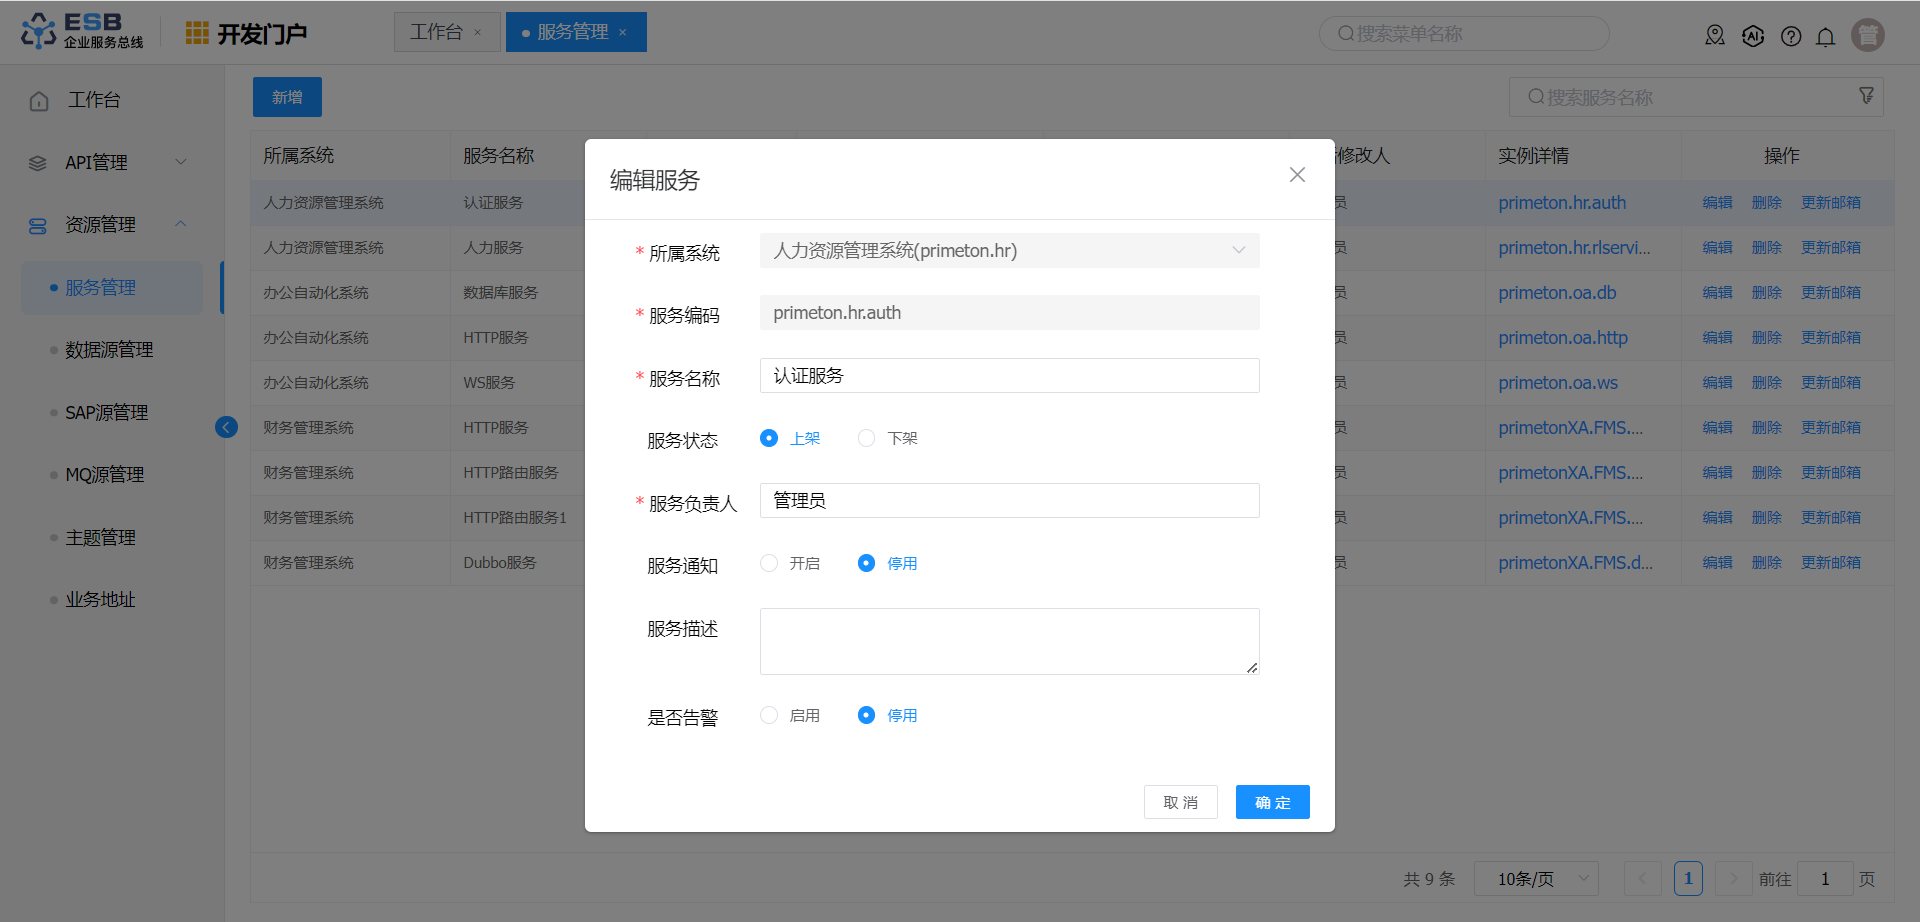Image resolution: width=1920 pixels, height=922 pixels.
Task: Click the app grid icon beside 开发门户
Action: click(x=197, y=33)
